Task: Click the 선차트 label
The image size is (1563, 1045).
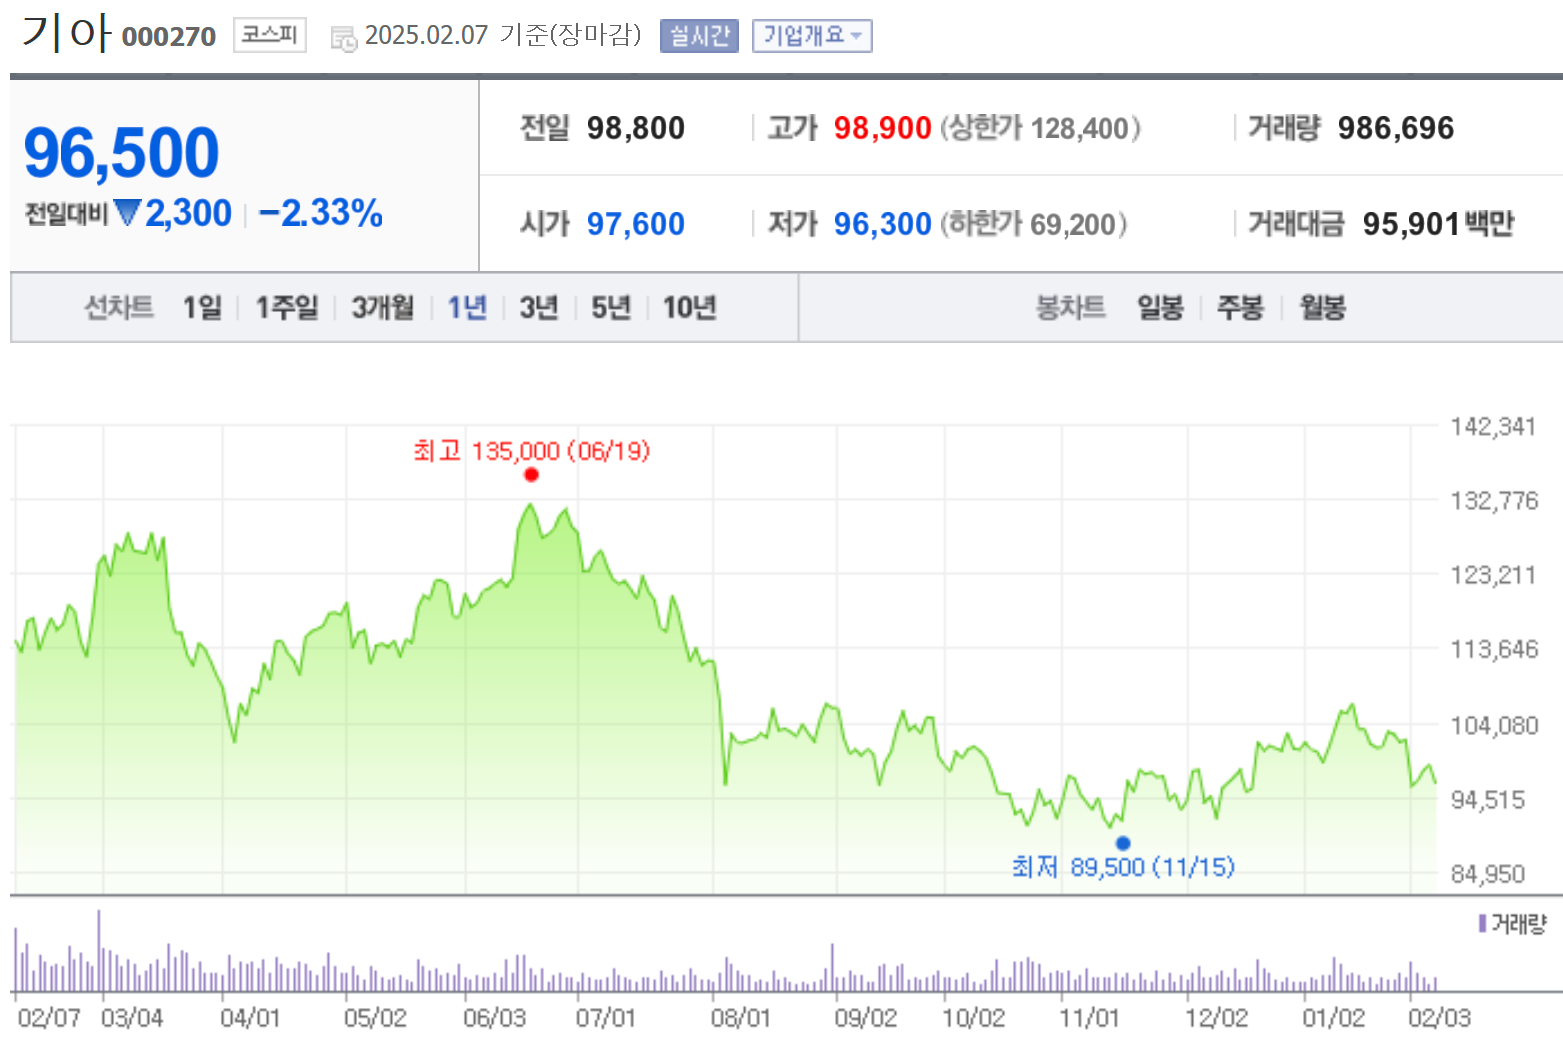Action: click(119, 307)
